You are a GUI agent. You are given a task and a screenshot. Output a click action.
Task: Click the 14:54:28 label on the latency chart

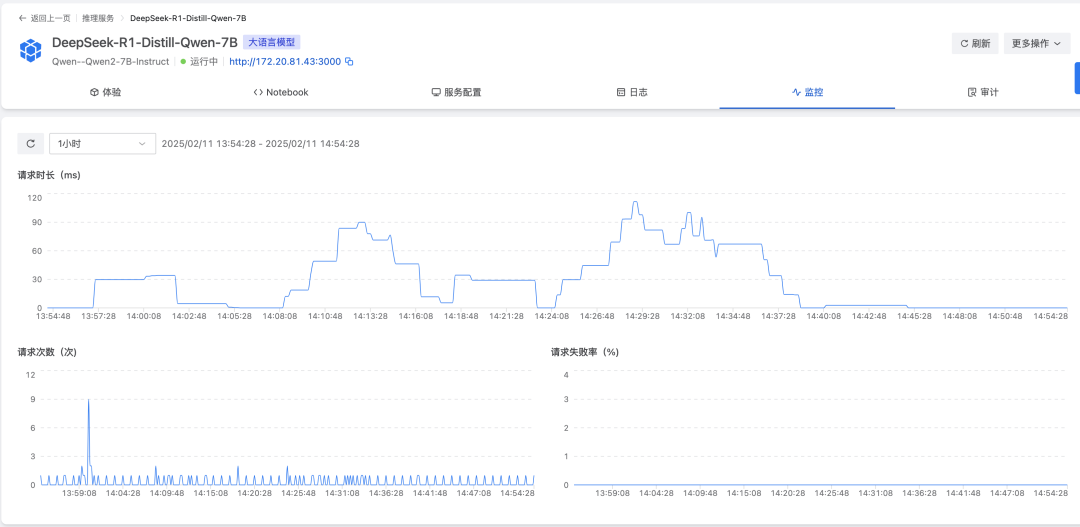click(1050, 316)
